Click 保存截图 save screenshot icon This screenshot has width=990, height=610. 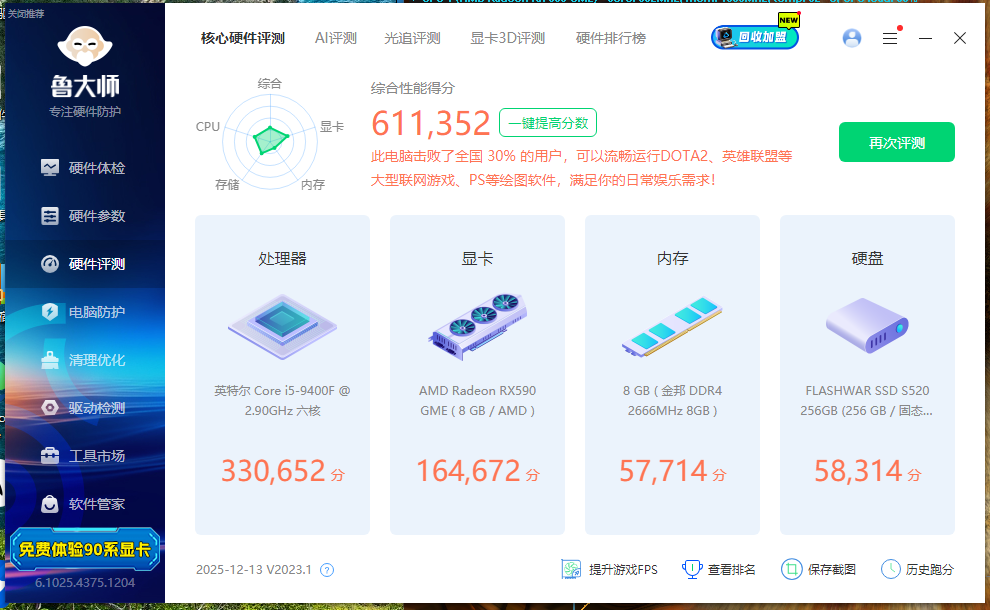(x=791, y=569)
